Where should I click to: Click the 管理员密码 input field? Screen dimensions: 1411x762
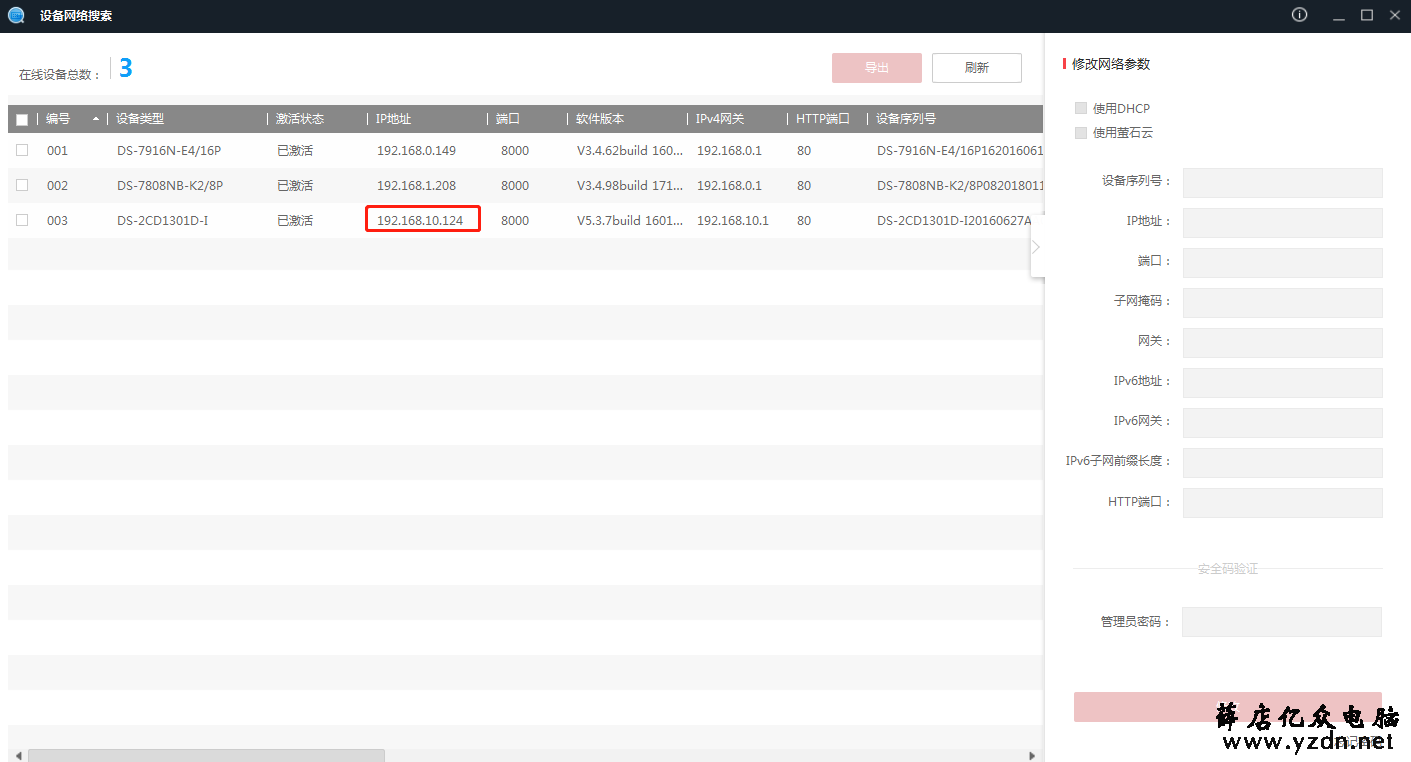1282,622
